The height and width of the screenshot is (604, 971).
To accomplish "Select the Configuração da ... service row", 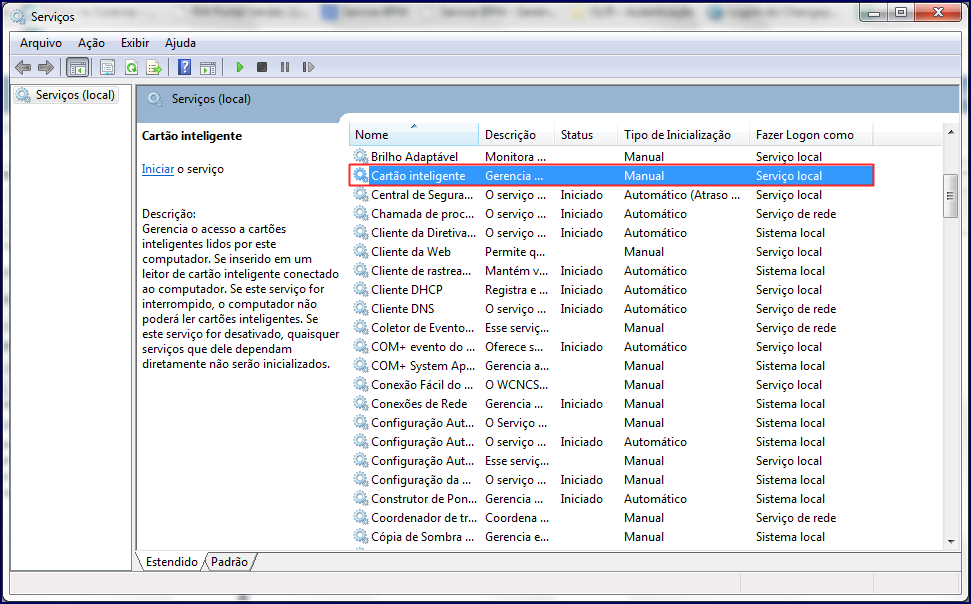I will coord(612,479).
